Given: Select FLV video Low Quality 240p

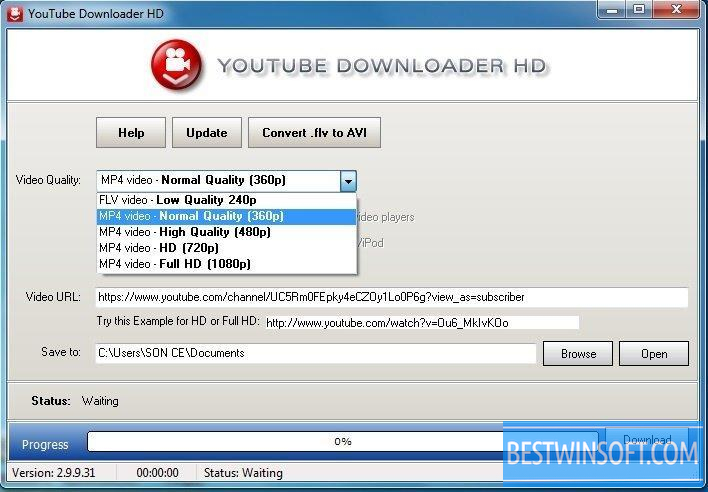Looking at the screenshot, I should coord(227,200).
